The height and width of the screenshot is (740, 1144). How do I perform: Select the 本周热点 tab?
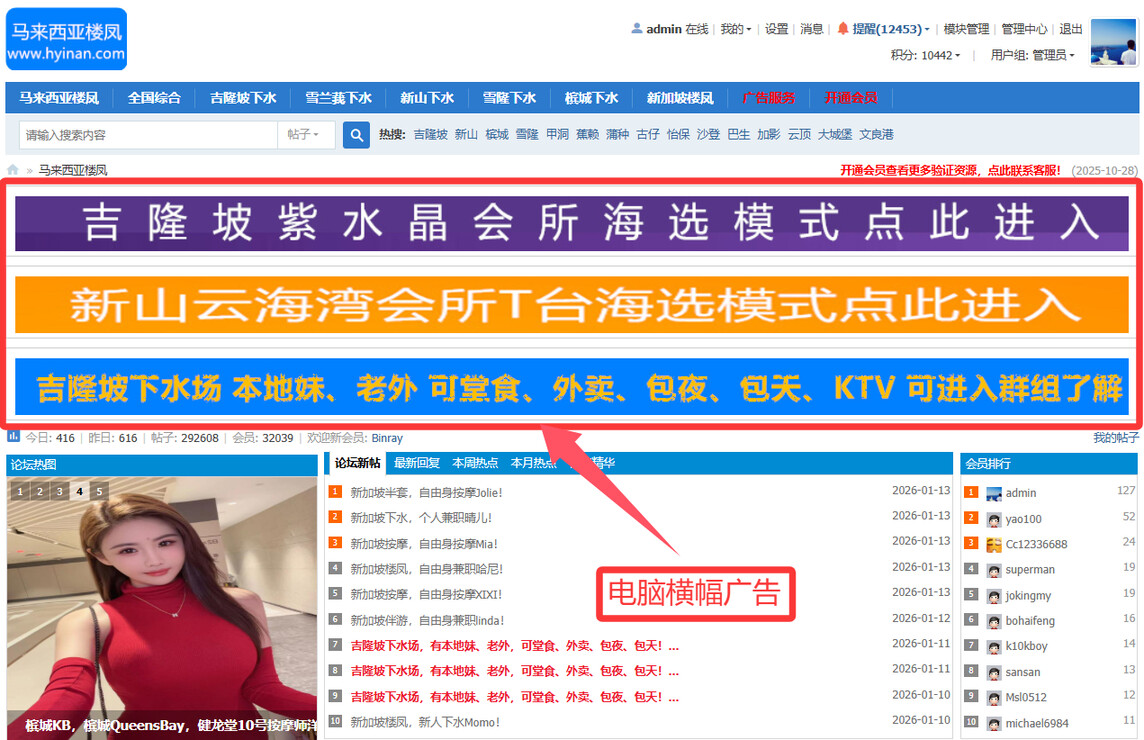click(x=475, y=463)
